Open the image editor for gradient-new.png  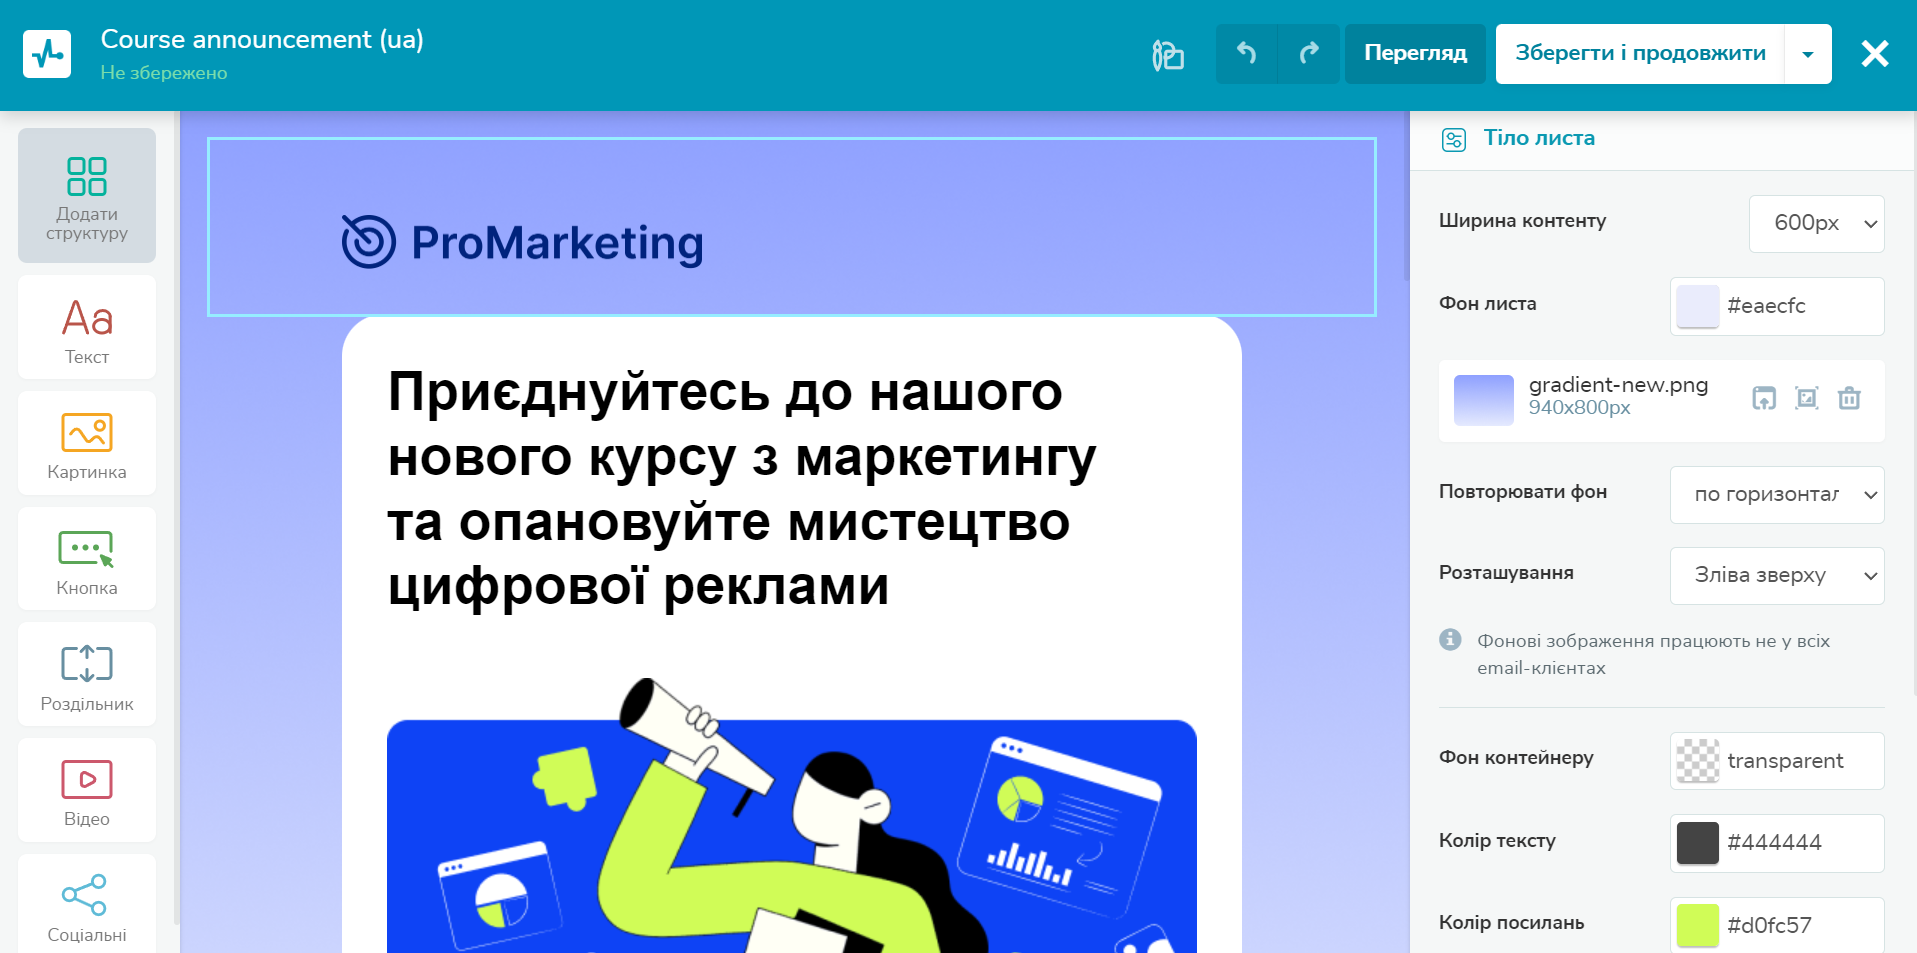(1807, 398)
